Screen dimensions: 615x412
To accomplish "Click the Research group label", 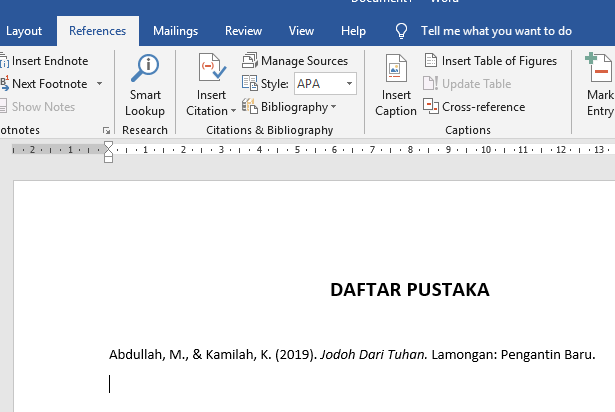I will point(145,130).
